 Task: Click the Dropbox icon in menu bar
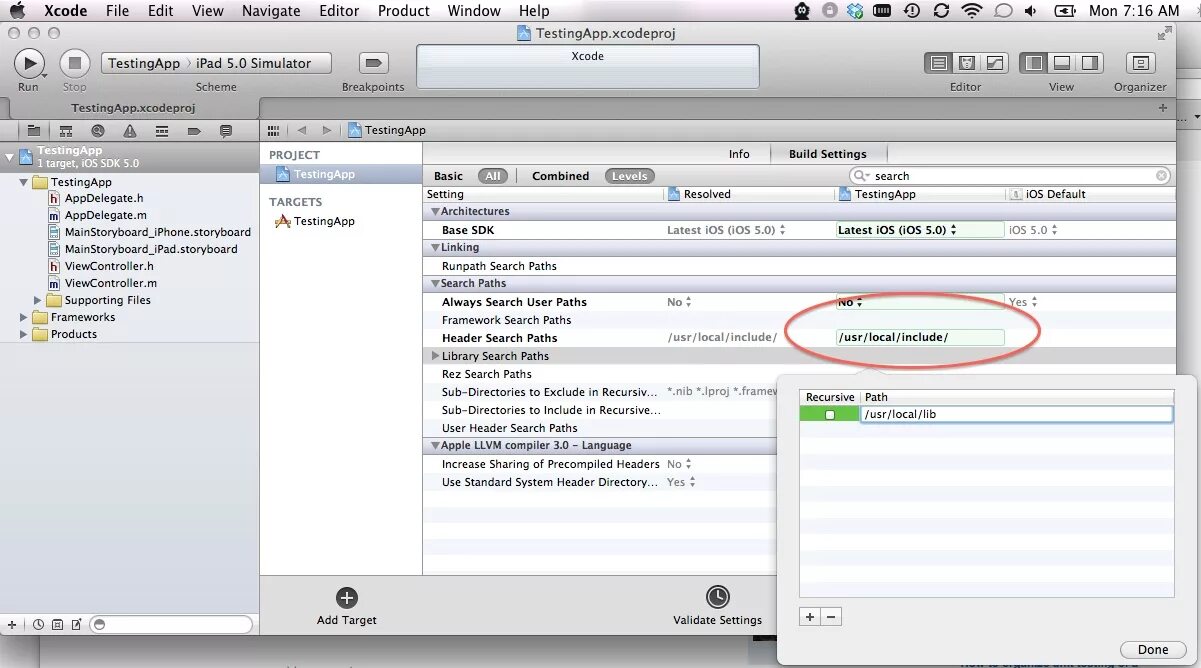(x=854, y=11)
